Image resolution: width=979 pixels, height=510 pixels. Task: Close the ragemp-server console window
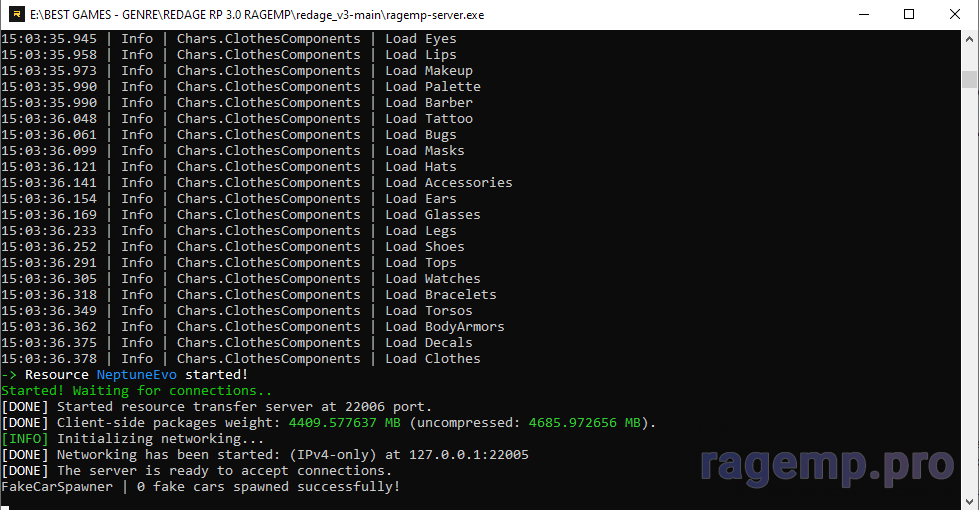[954, 14]
